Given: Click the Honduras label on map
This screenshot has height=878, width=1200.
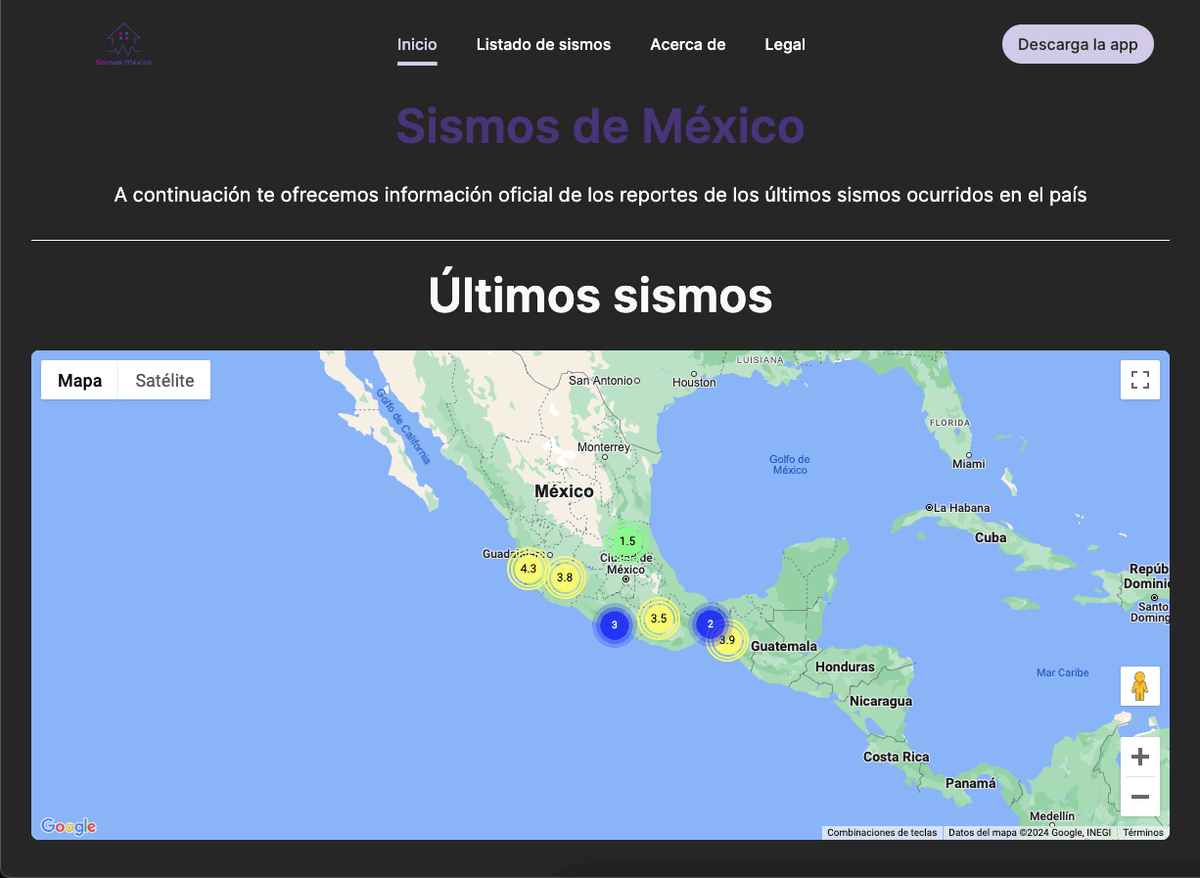Looking at the screenshot, I should (845, 667).
